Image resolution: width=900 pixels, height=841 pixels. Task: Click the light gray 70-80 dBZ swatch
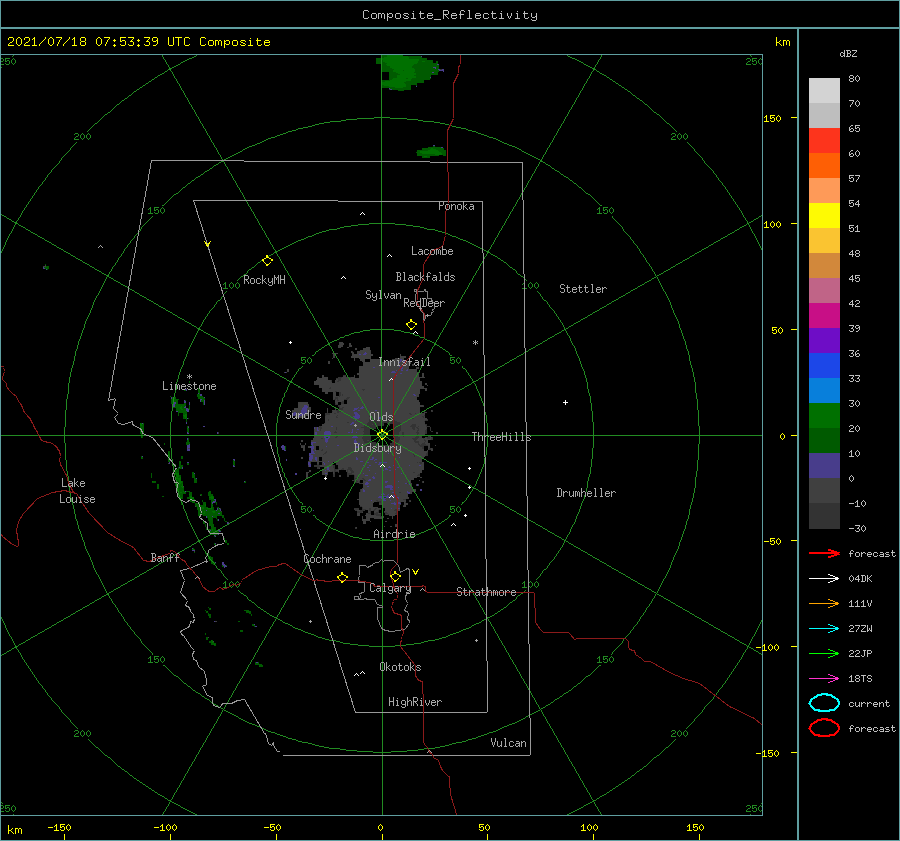[x=824, y=90]
